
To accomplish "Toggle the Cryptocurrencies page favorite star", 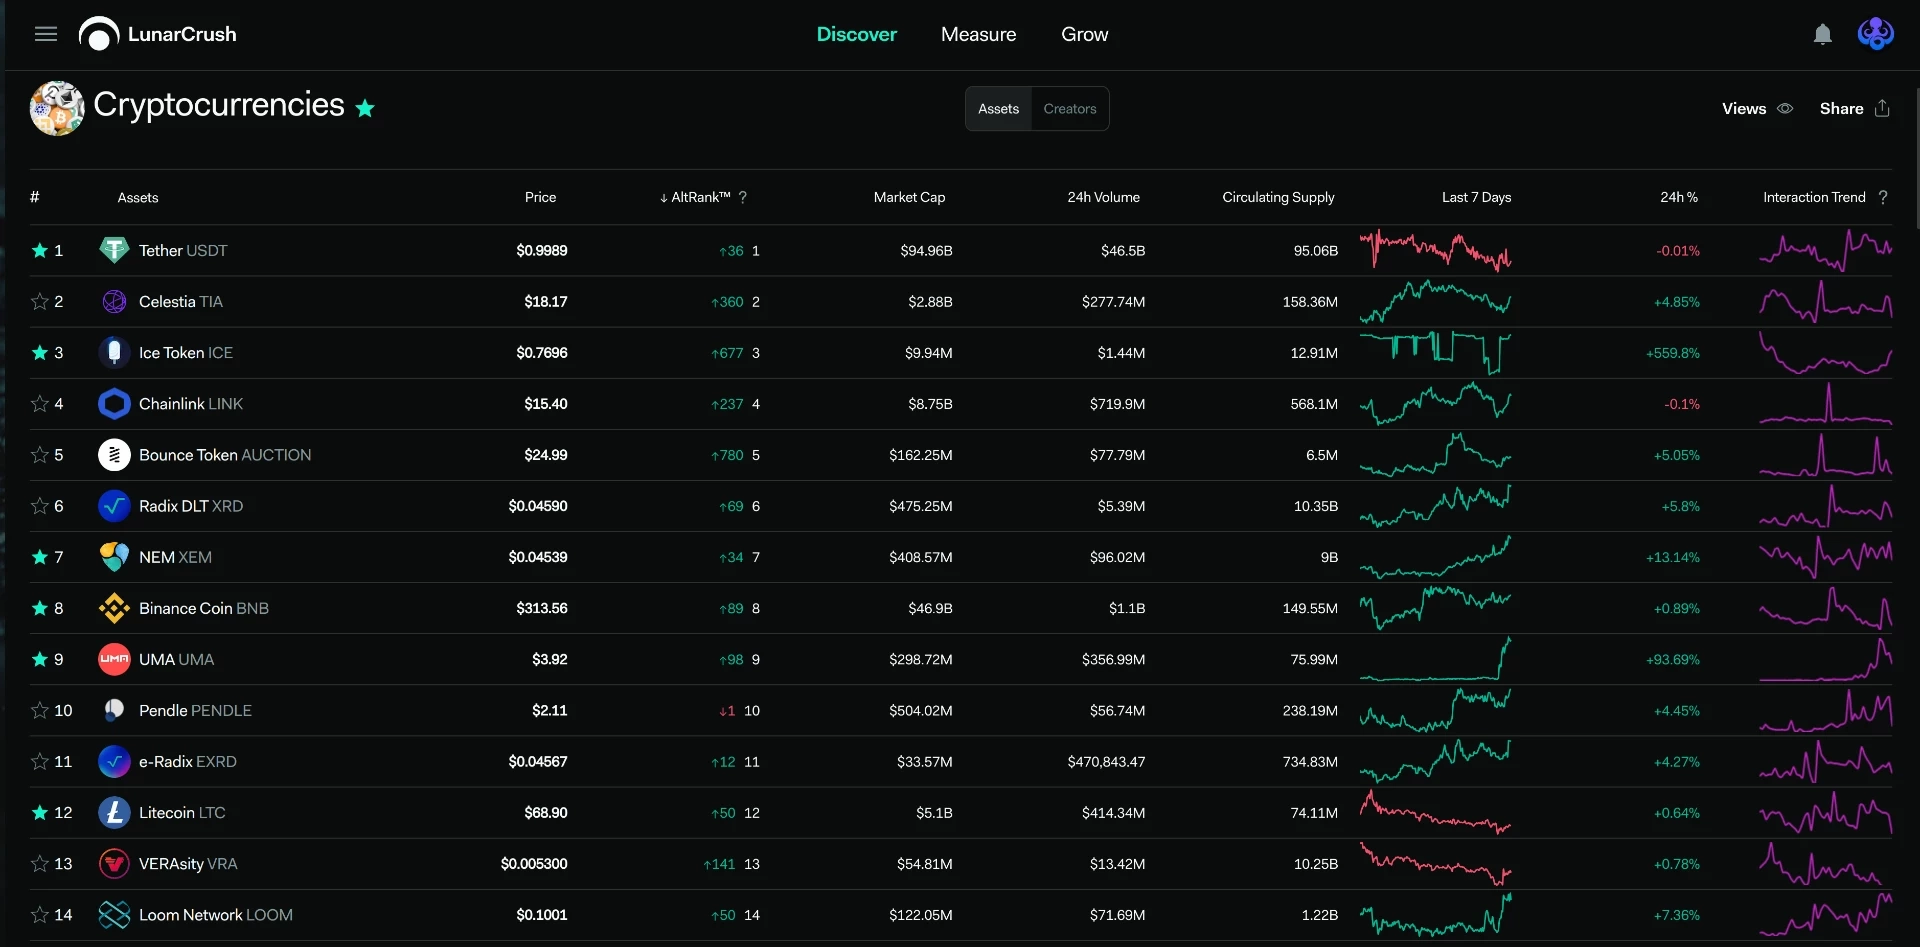I will coord(365,108).
